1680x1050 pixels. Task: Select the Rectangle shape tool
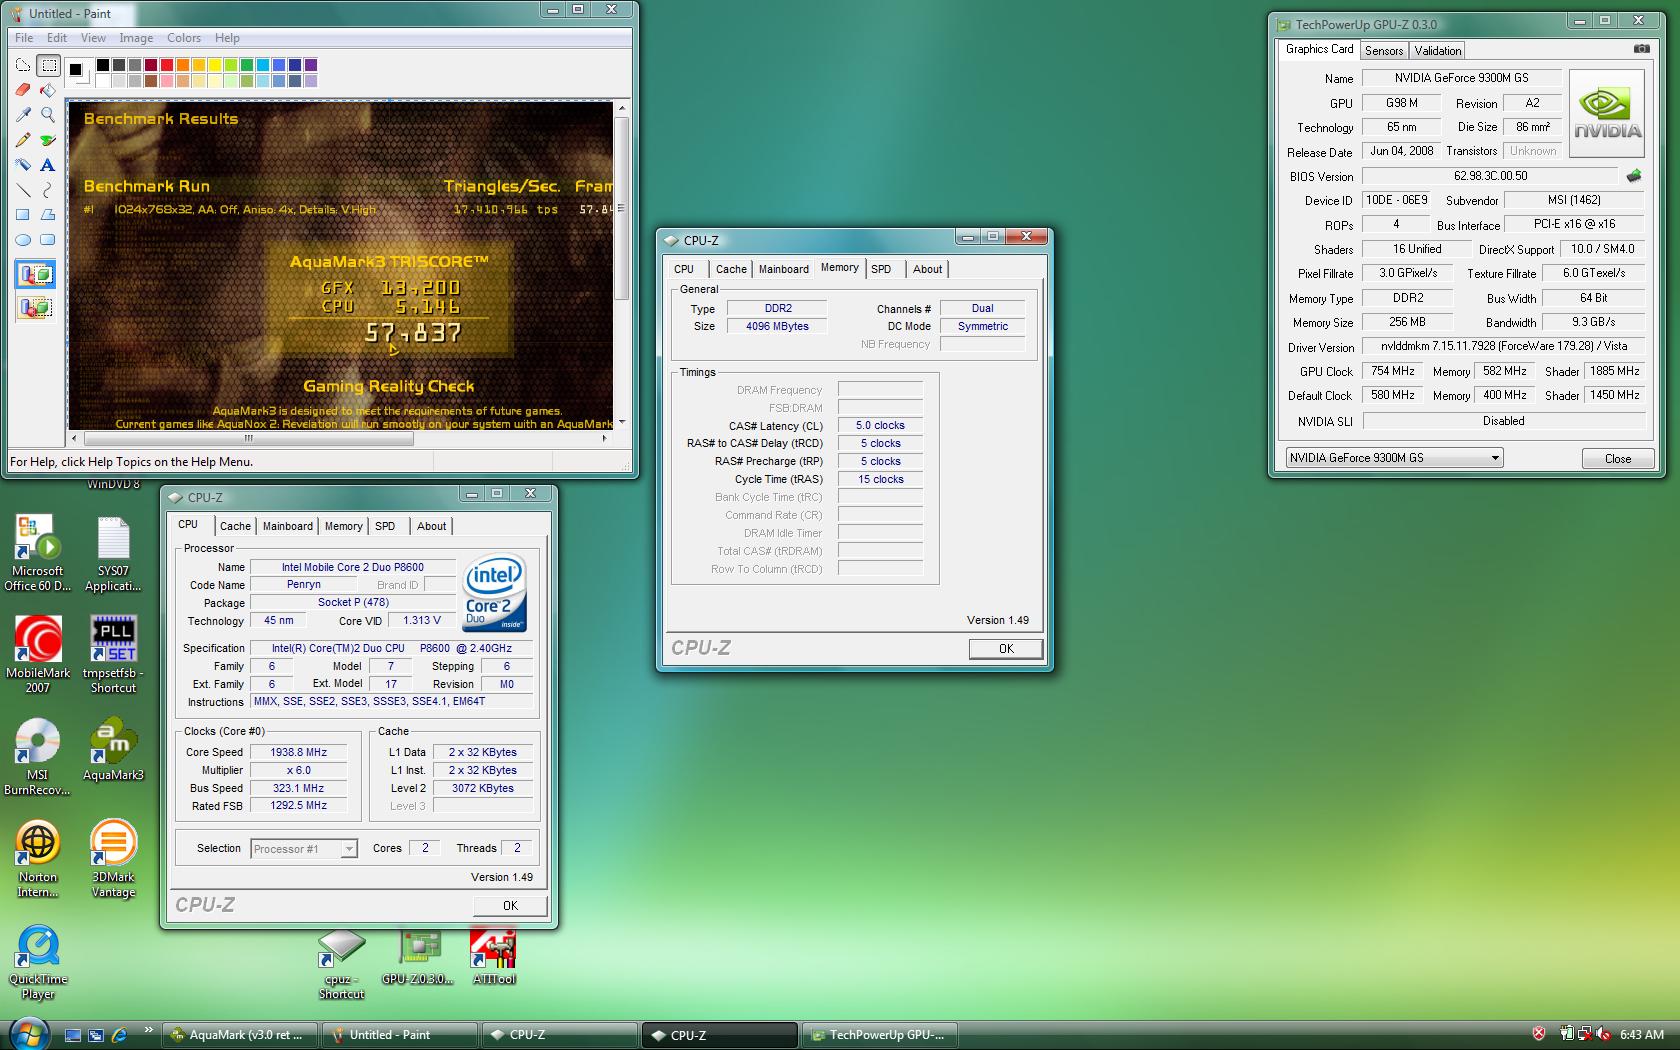(x=23, y=215)
